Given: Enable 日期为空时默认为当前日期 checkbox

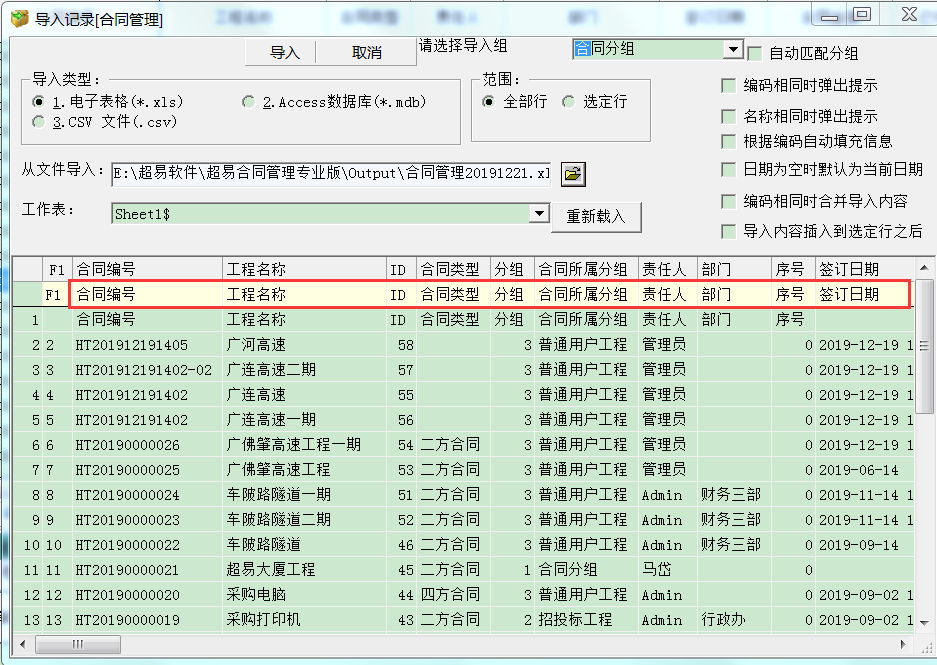Looking at the screenshot, I should coord(729,169).
